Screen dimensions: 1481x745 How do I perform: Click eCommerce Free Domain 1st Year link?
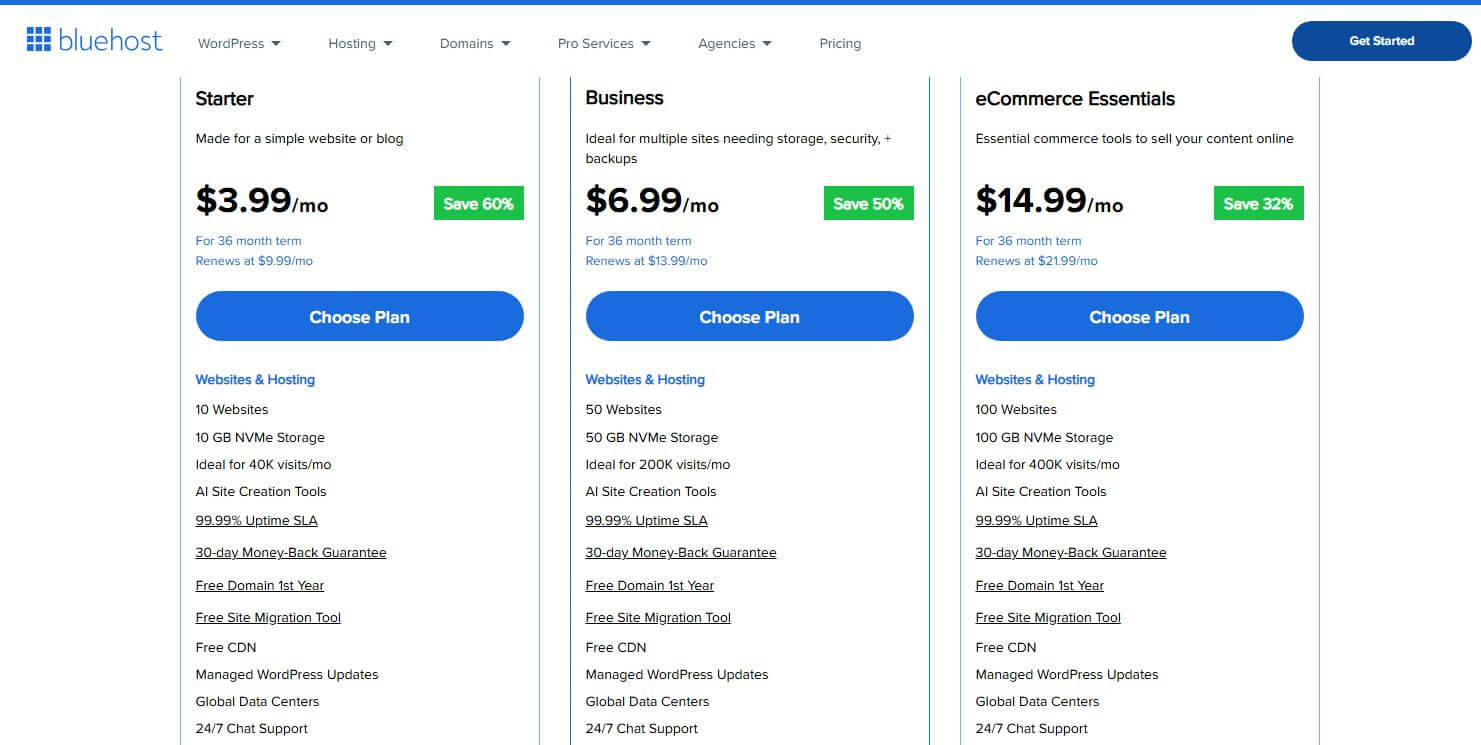1039,586
